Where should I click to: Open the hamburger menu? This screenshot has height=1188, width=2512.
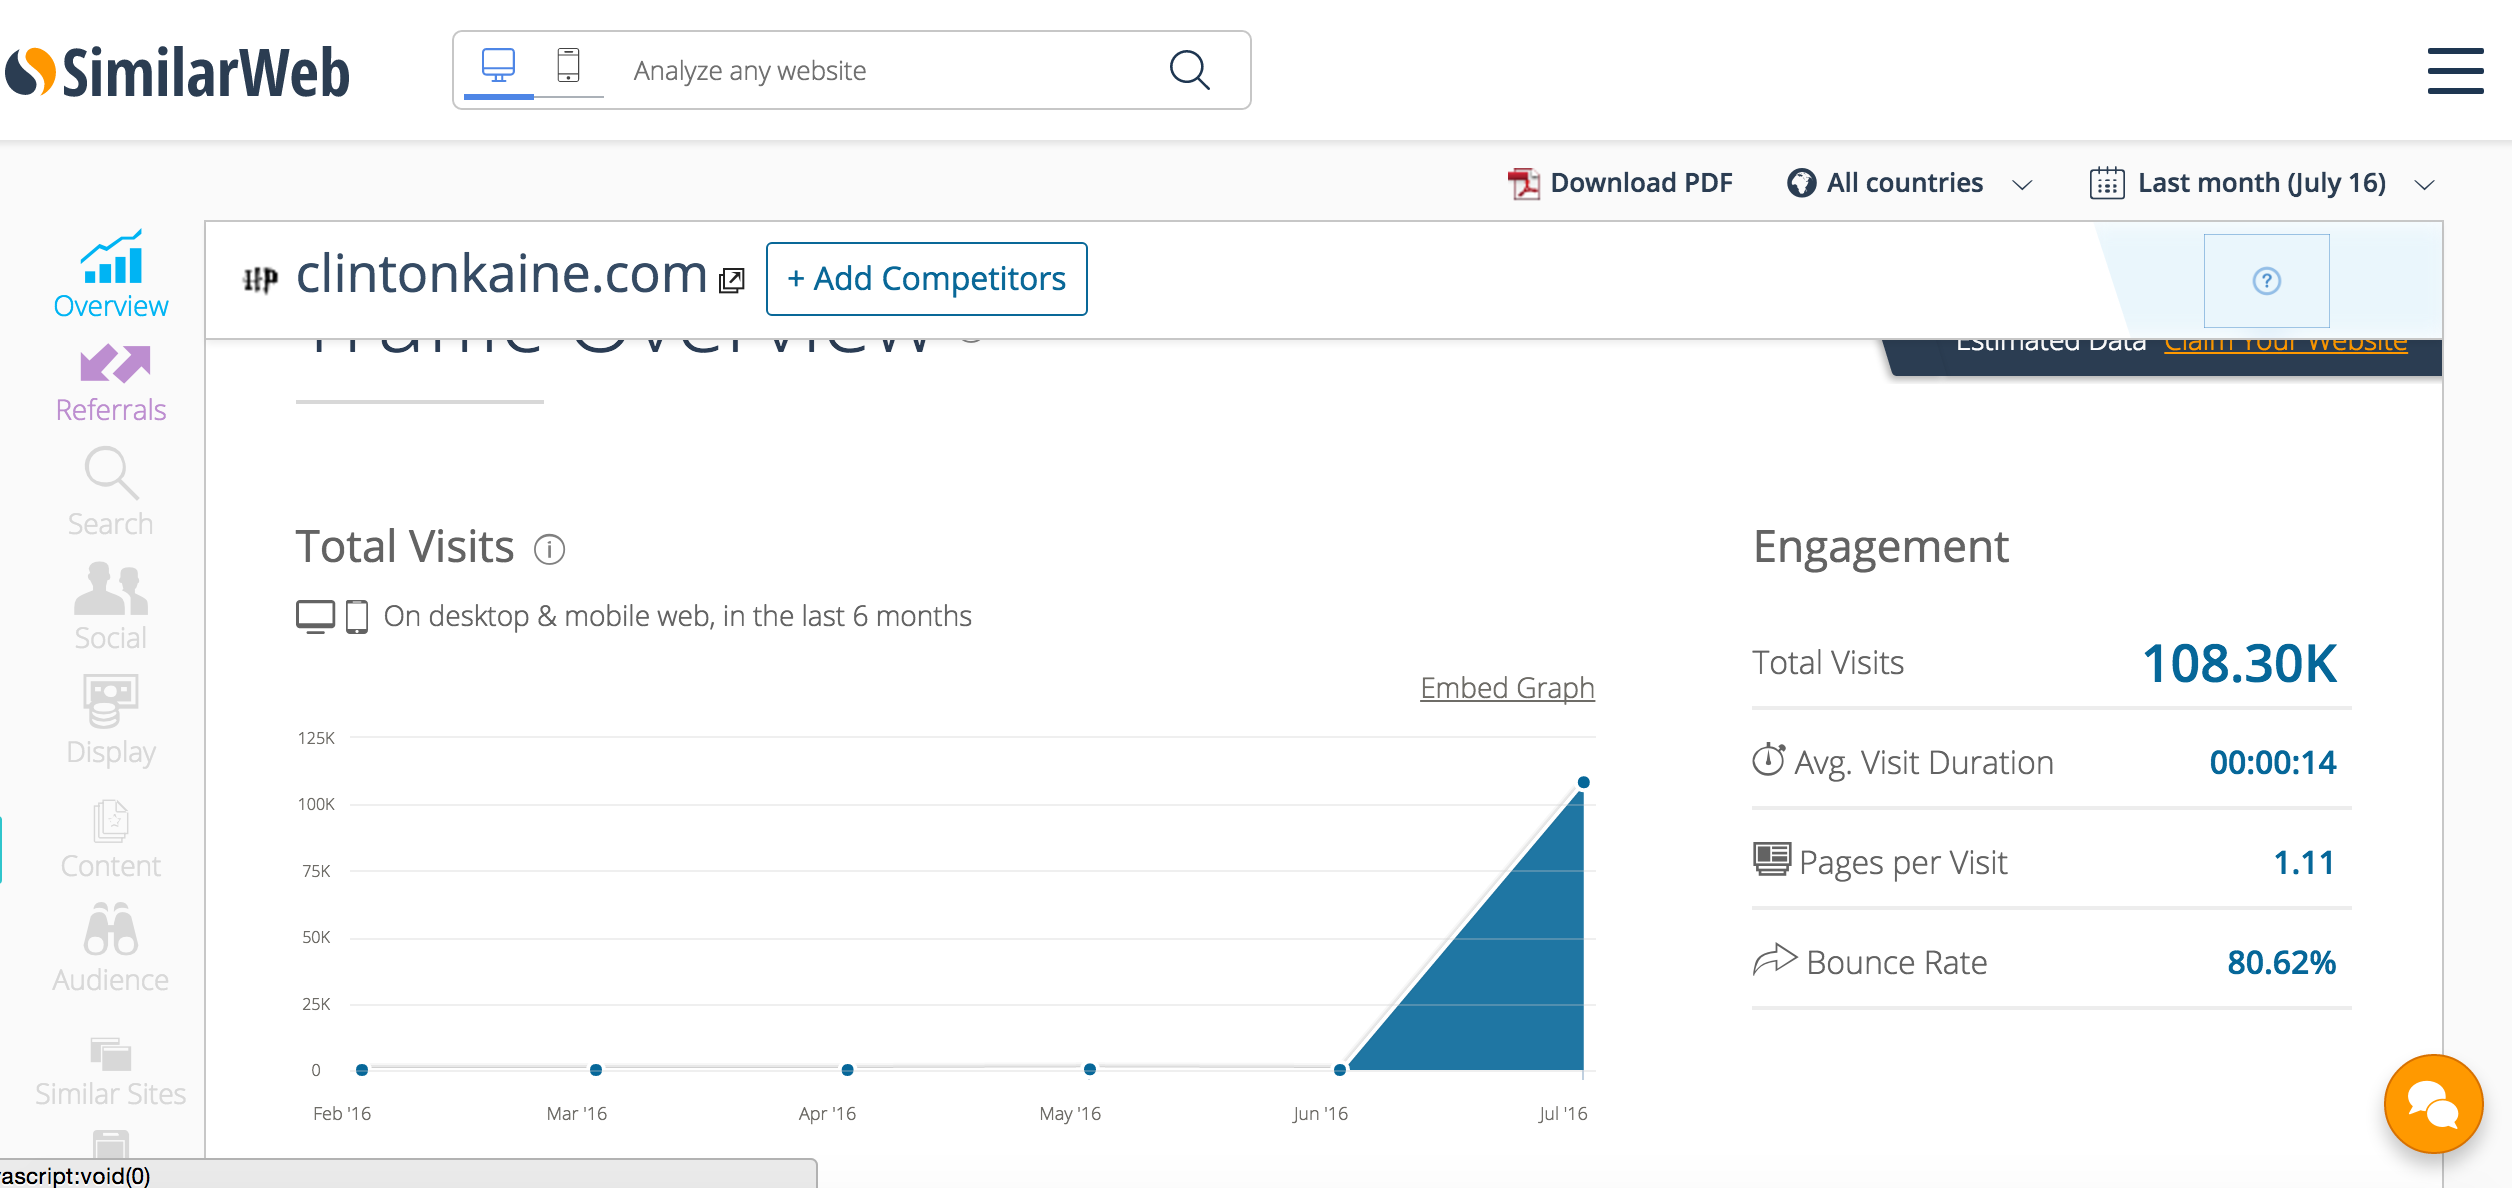tap(2455, 71)
